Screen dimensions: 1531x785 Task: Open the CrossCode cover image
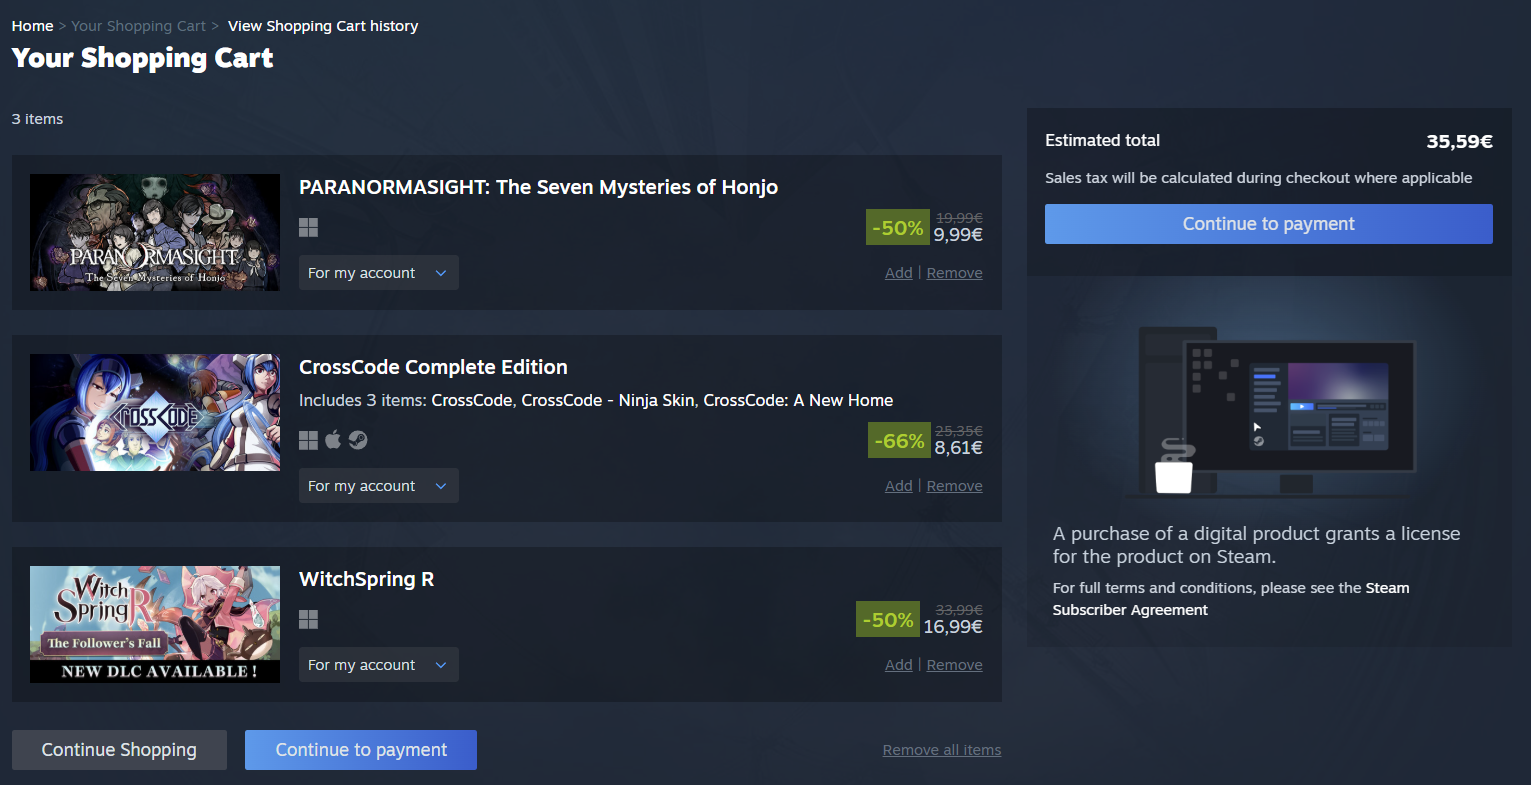(x=155, y=412)
